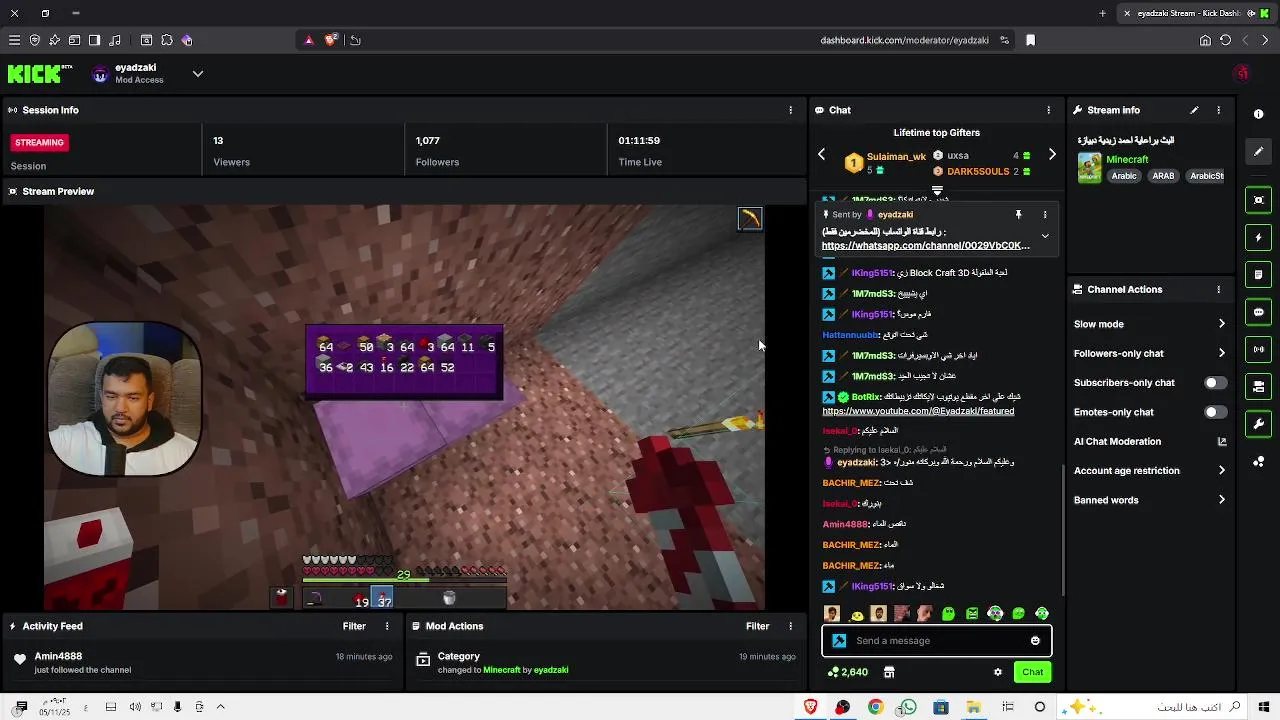Toggle the broadcast signal widget sidebar icon
Screen dimensions: 1280x720
pos(1259,349)
